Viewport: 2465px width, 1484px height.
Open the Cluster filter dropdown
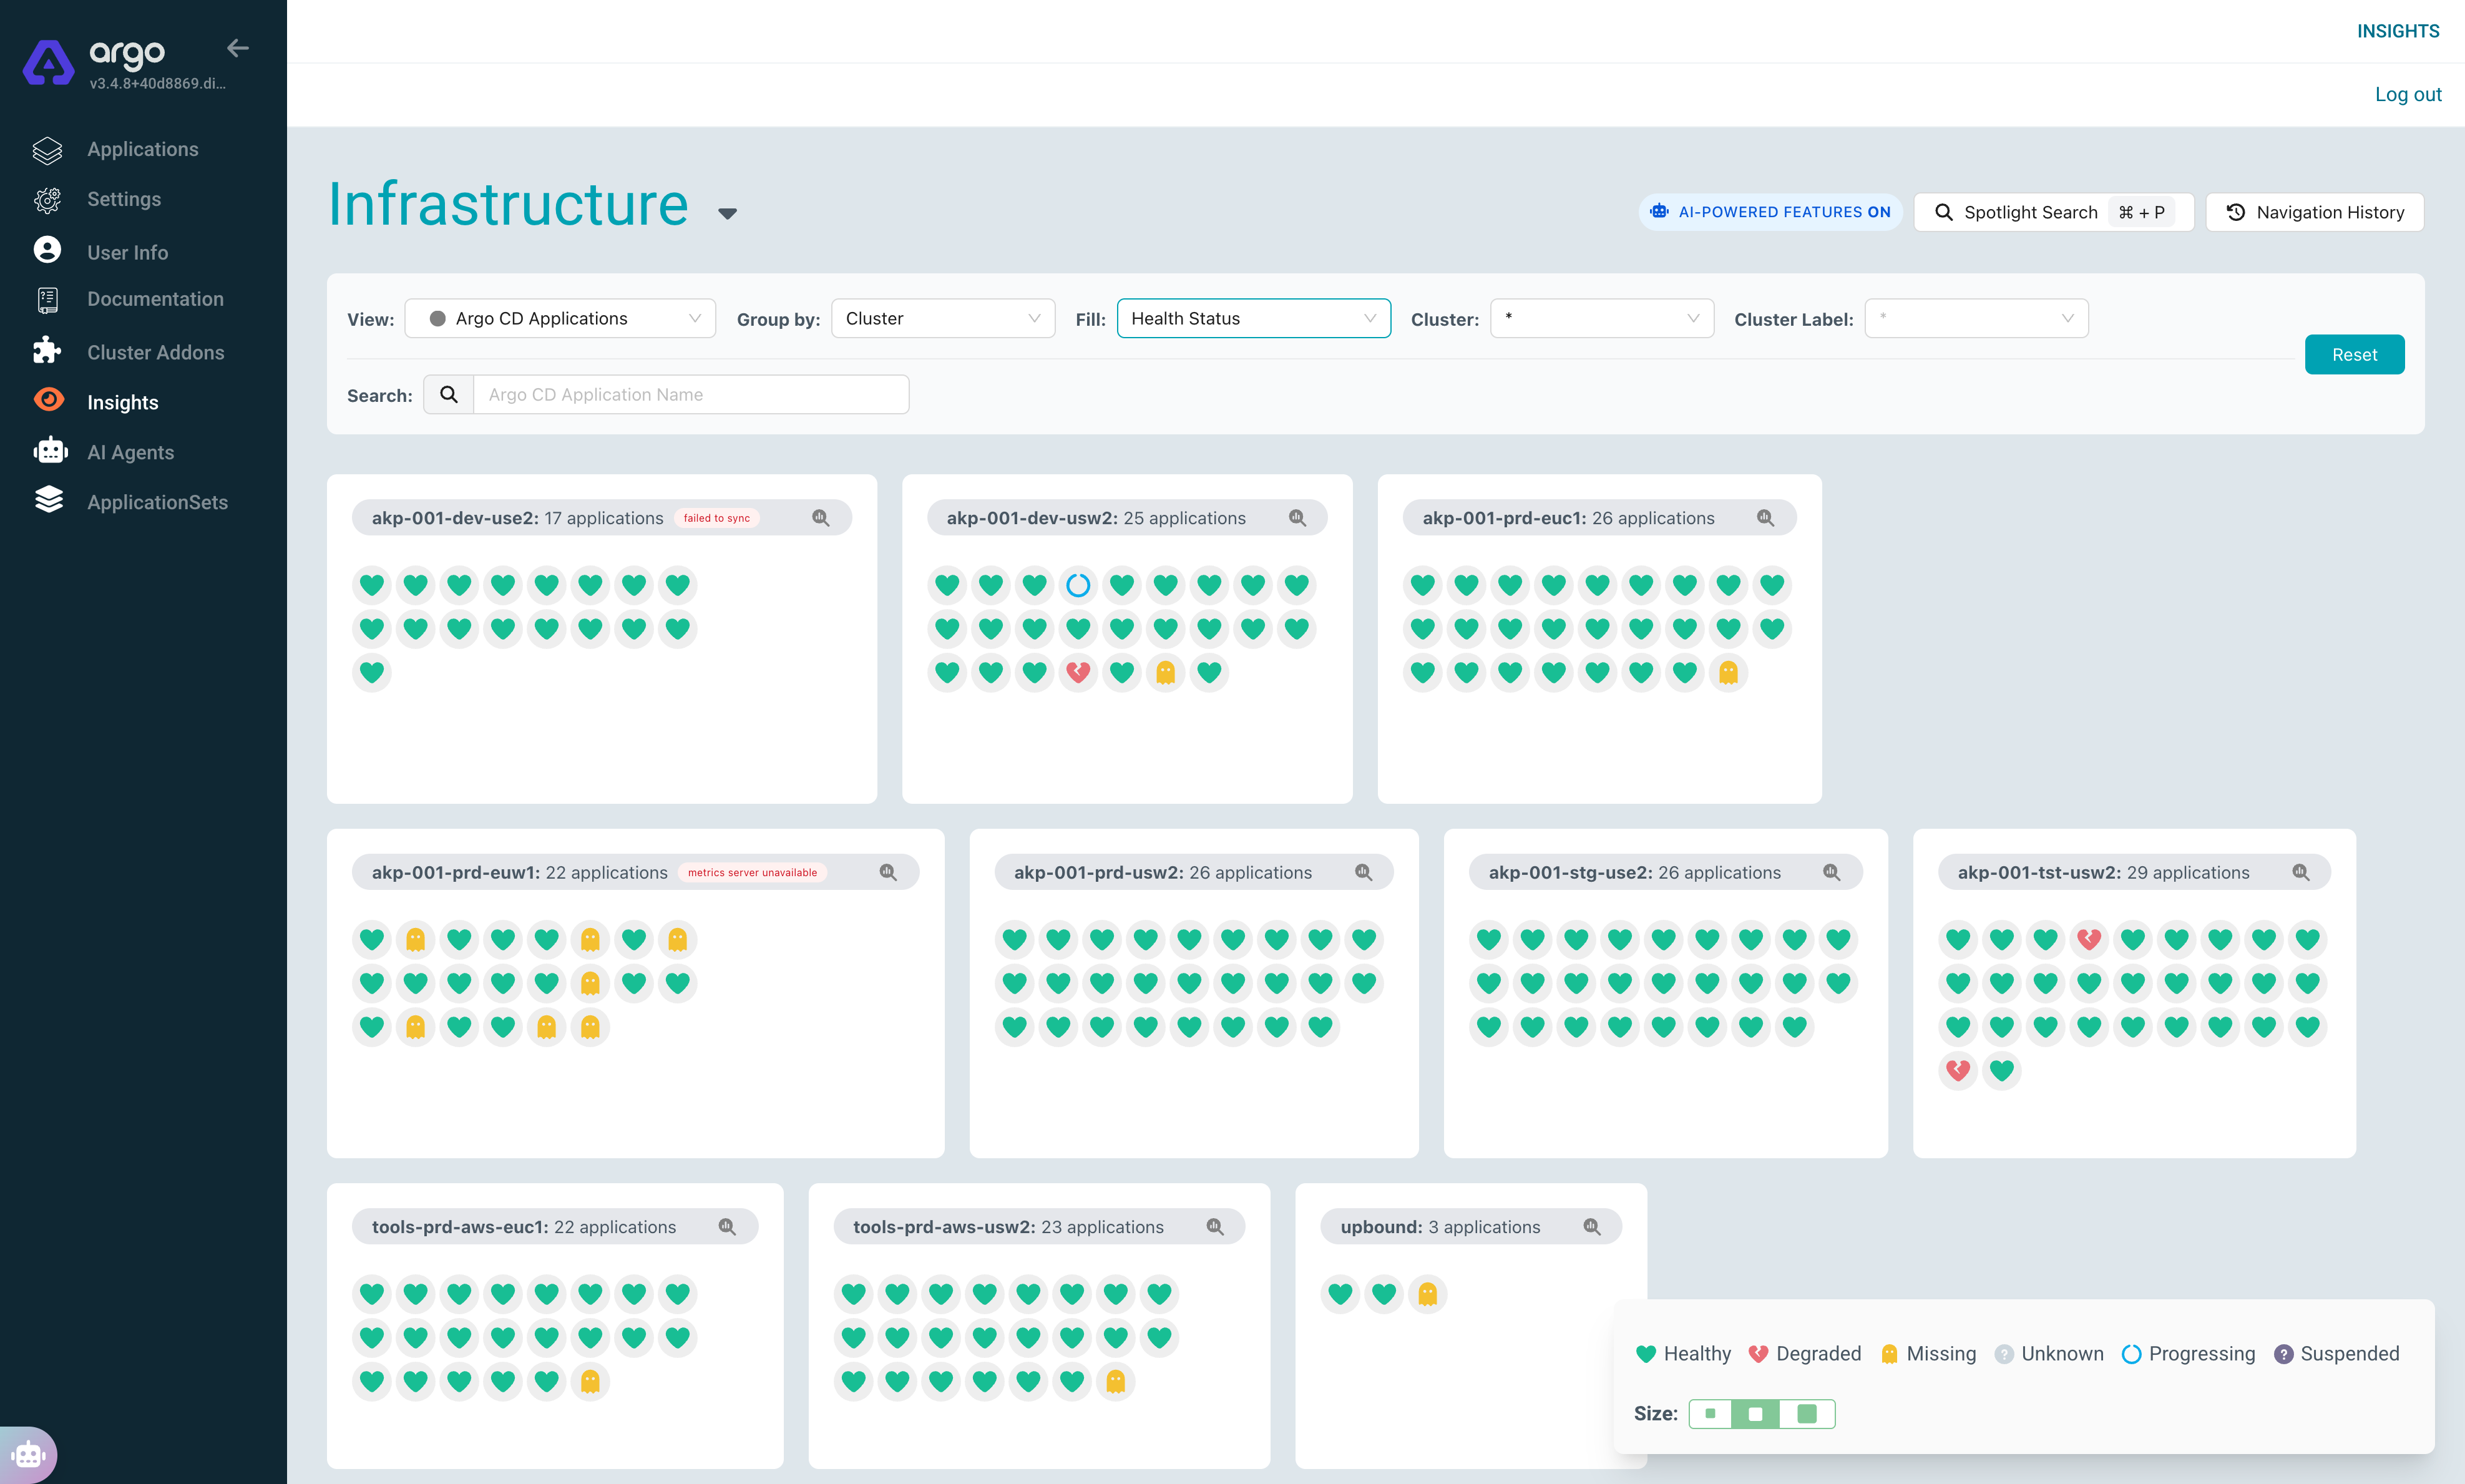tap(1602, 318)
